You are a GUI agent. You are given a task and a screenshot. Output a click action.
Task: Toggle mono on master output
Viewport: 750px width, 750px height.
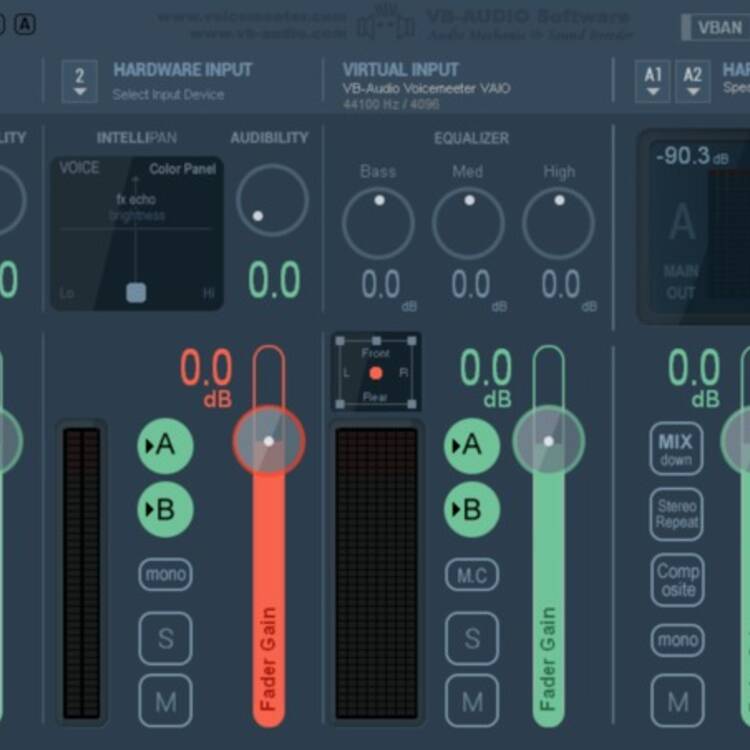click(x=677, y=640)
